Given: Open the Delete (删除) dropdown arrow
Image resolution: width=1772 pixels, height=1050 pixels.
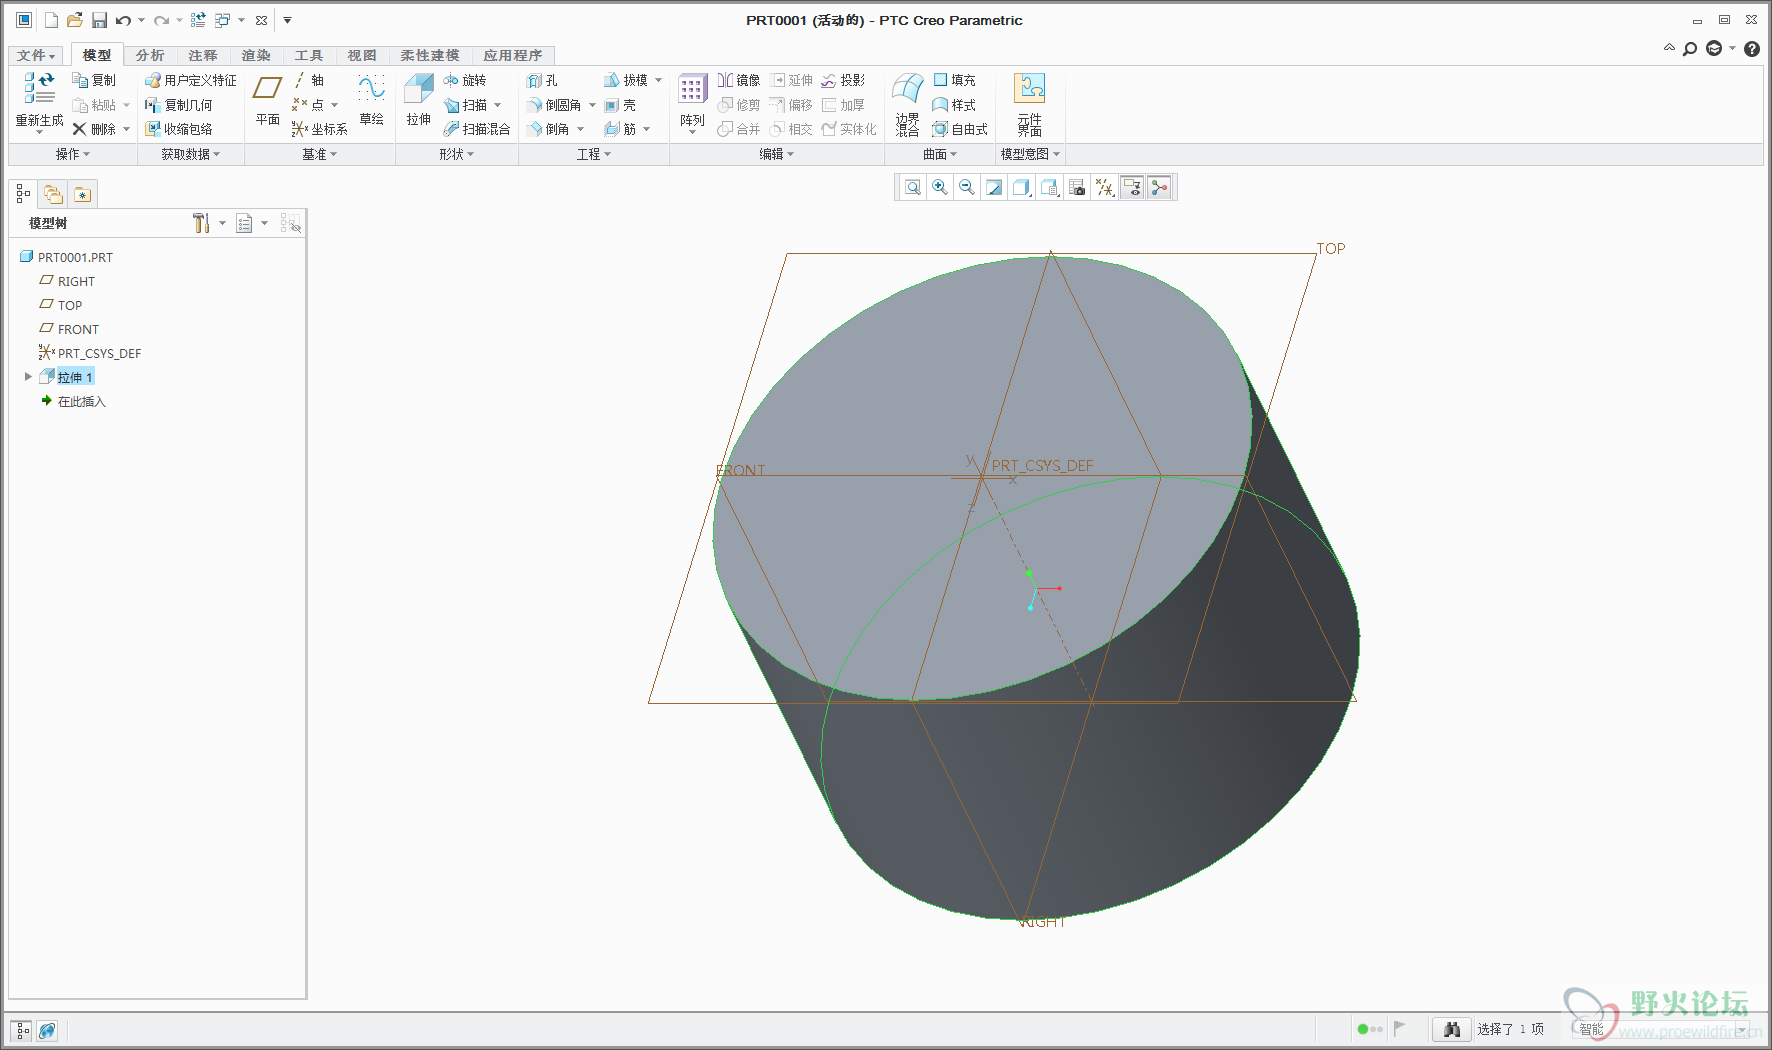Looking at the screenshot, I should coord(127,129).
